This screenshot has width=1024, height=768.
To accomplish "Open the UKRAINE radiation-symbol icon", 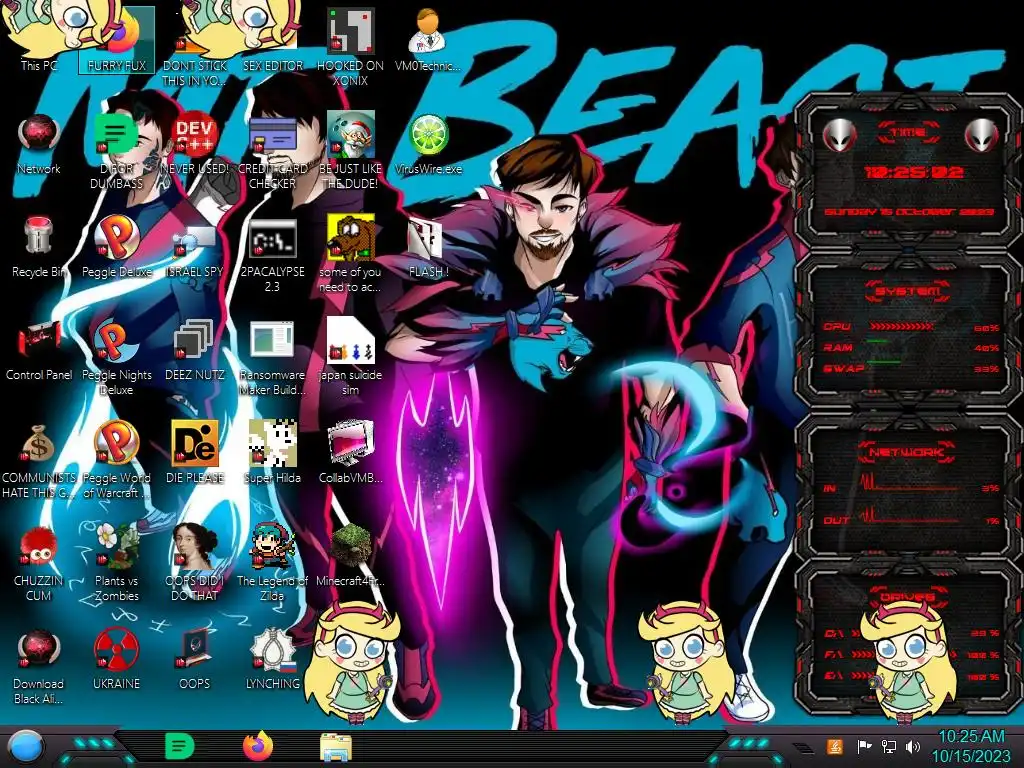I will [117, 658].
